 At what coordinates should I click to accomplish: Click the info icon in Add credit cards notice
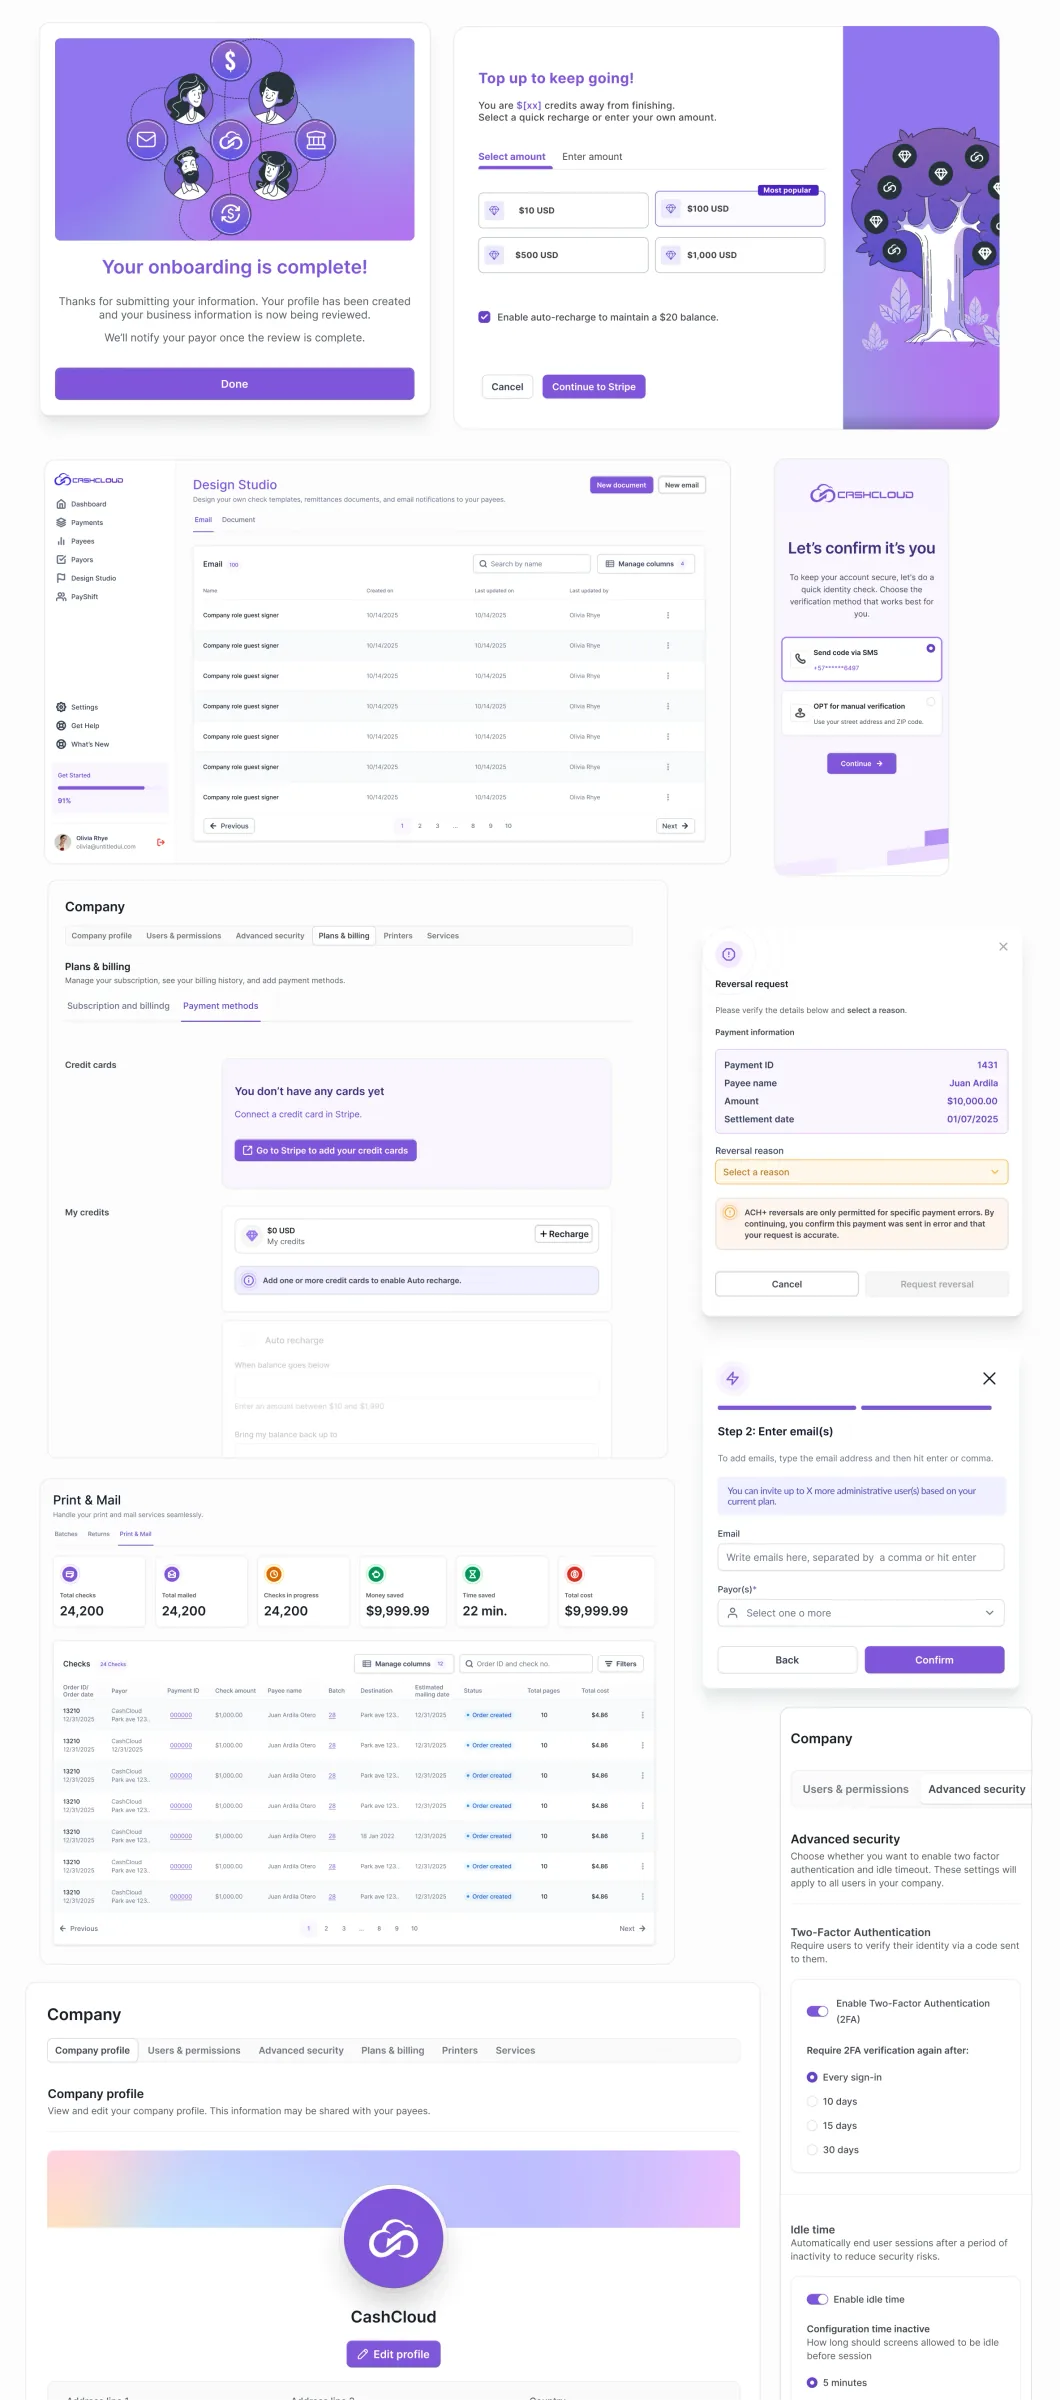(x=249, y=1280)
